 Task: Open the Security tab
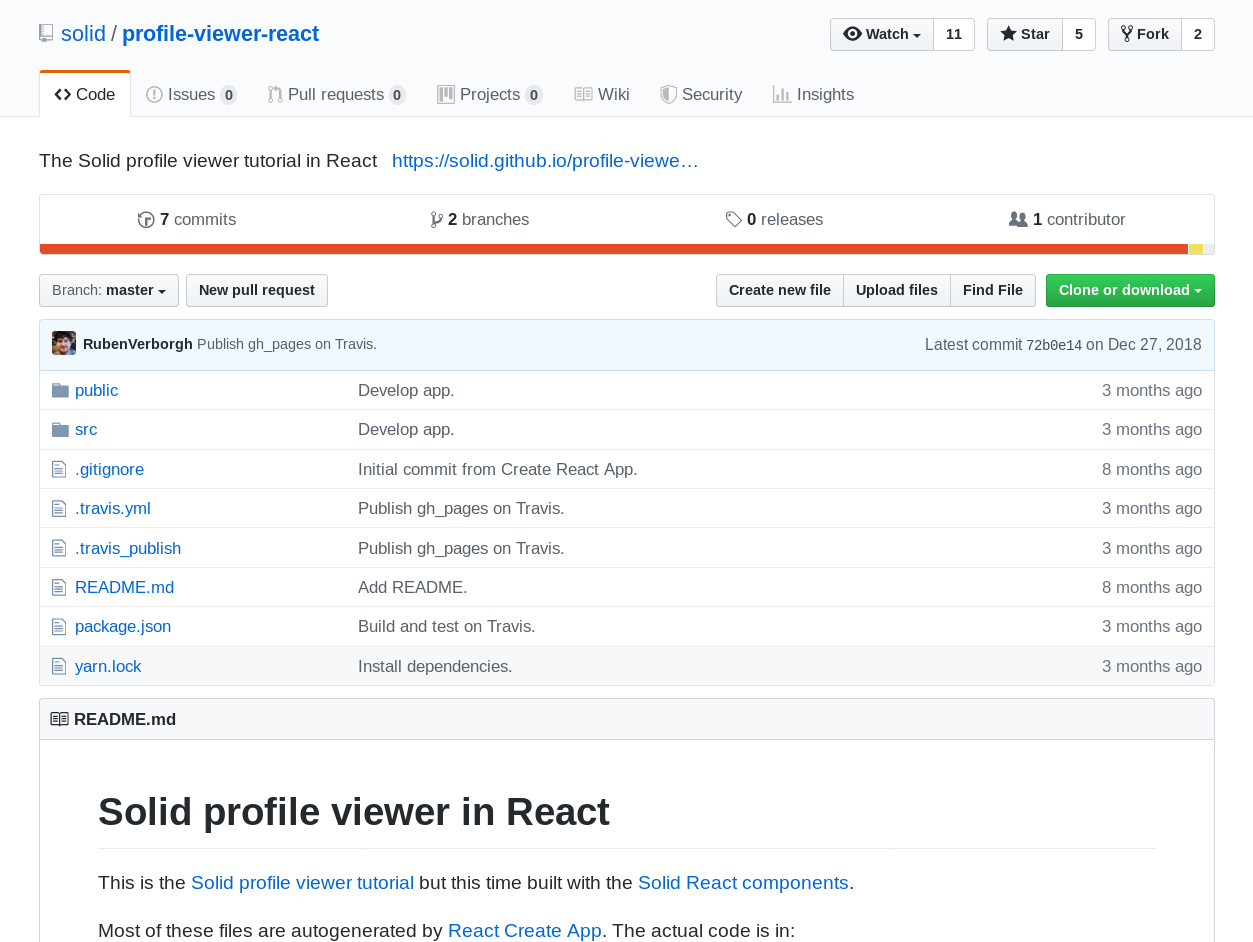(701, 94)
